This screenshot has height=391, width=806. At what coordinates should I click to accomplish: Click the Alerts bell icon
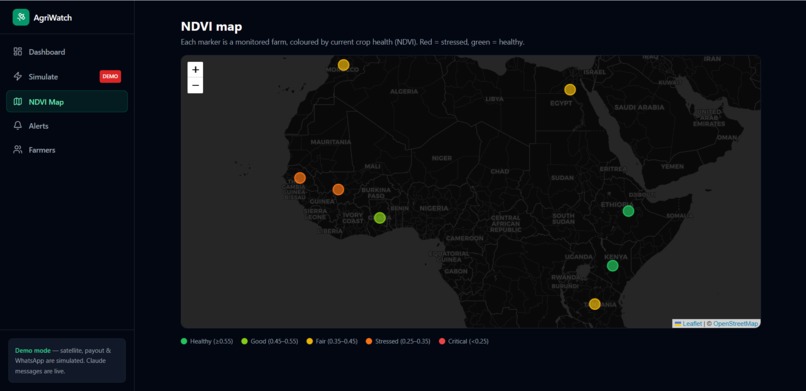pyautogui.click(x=18, y=126)
